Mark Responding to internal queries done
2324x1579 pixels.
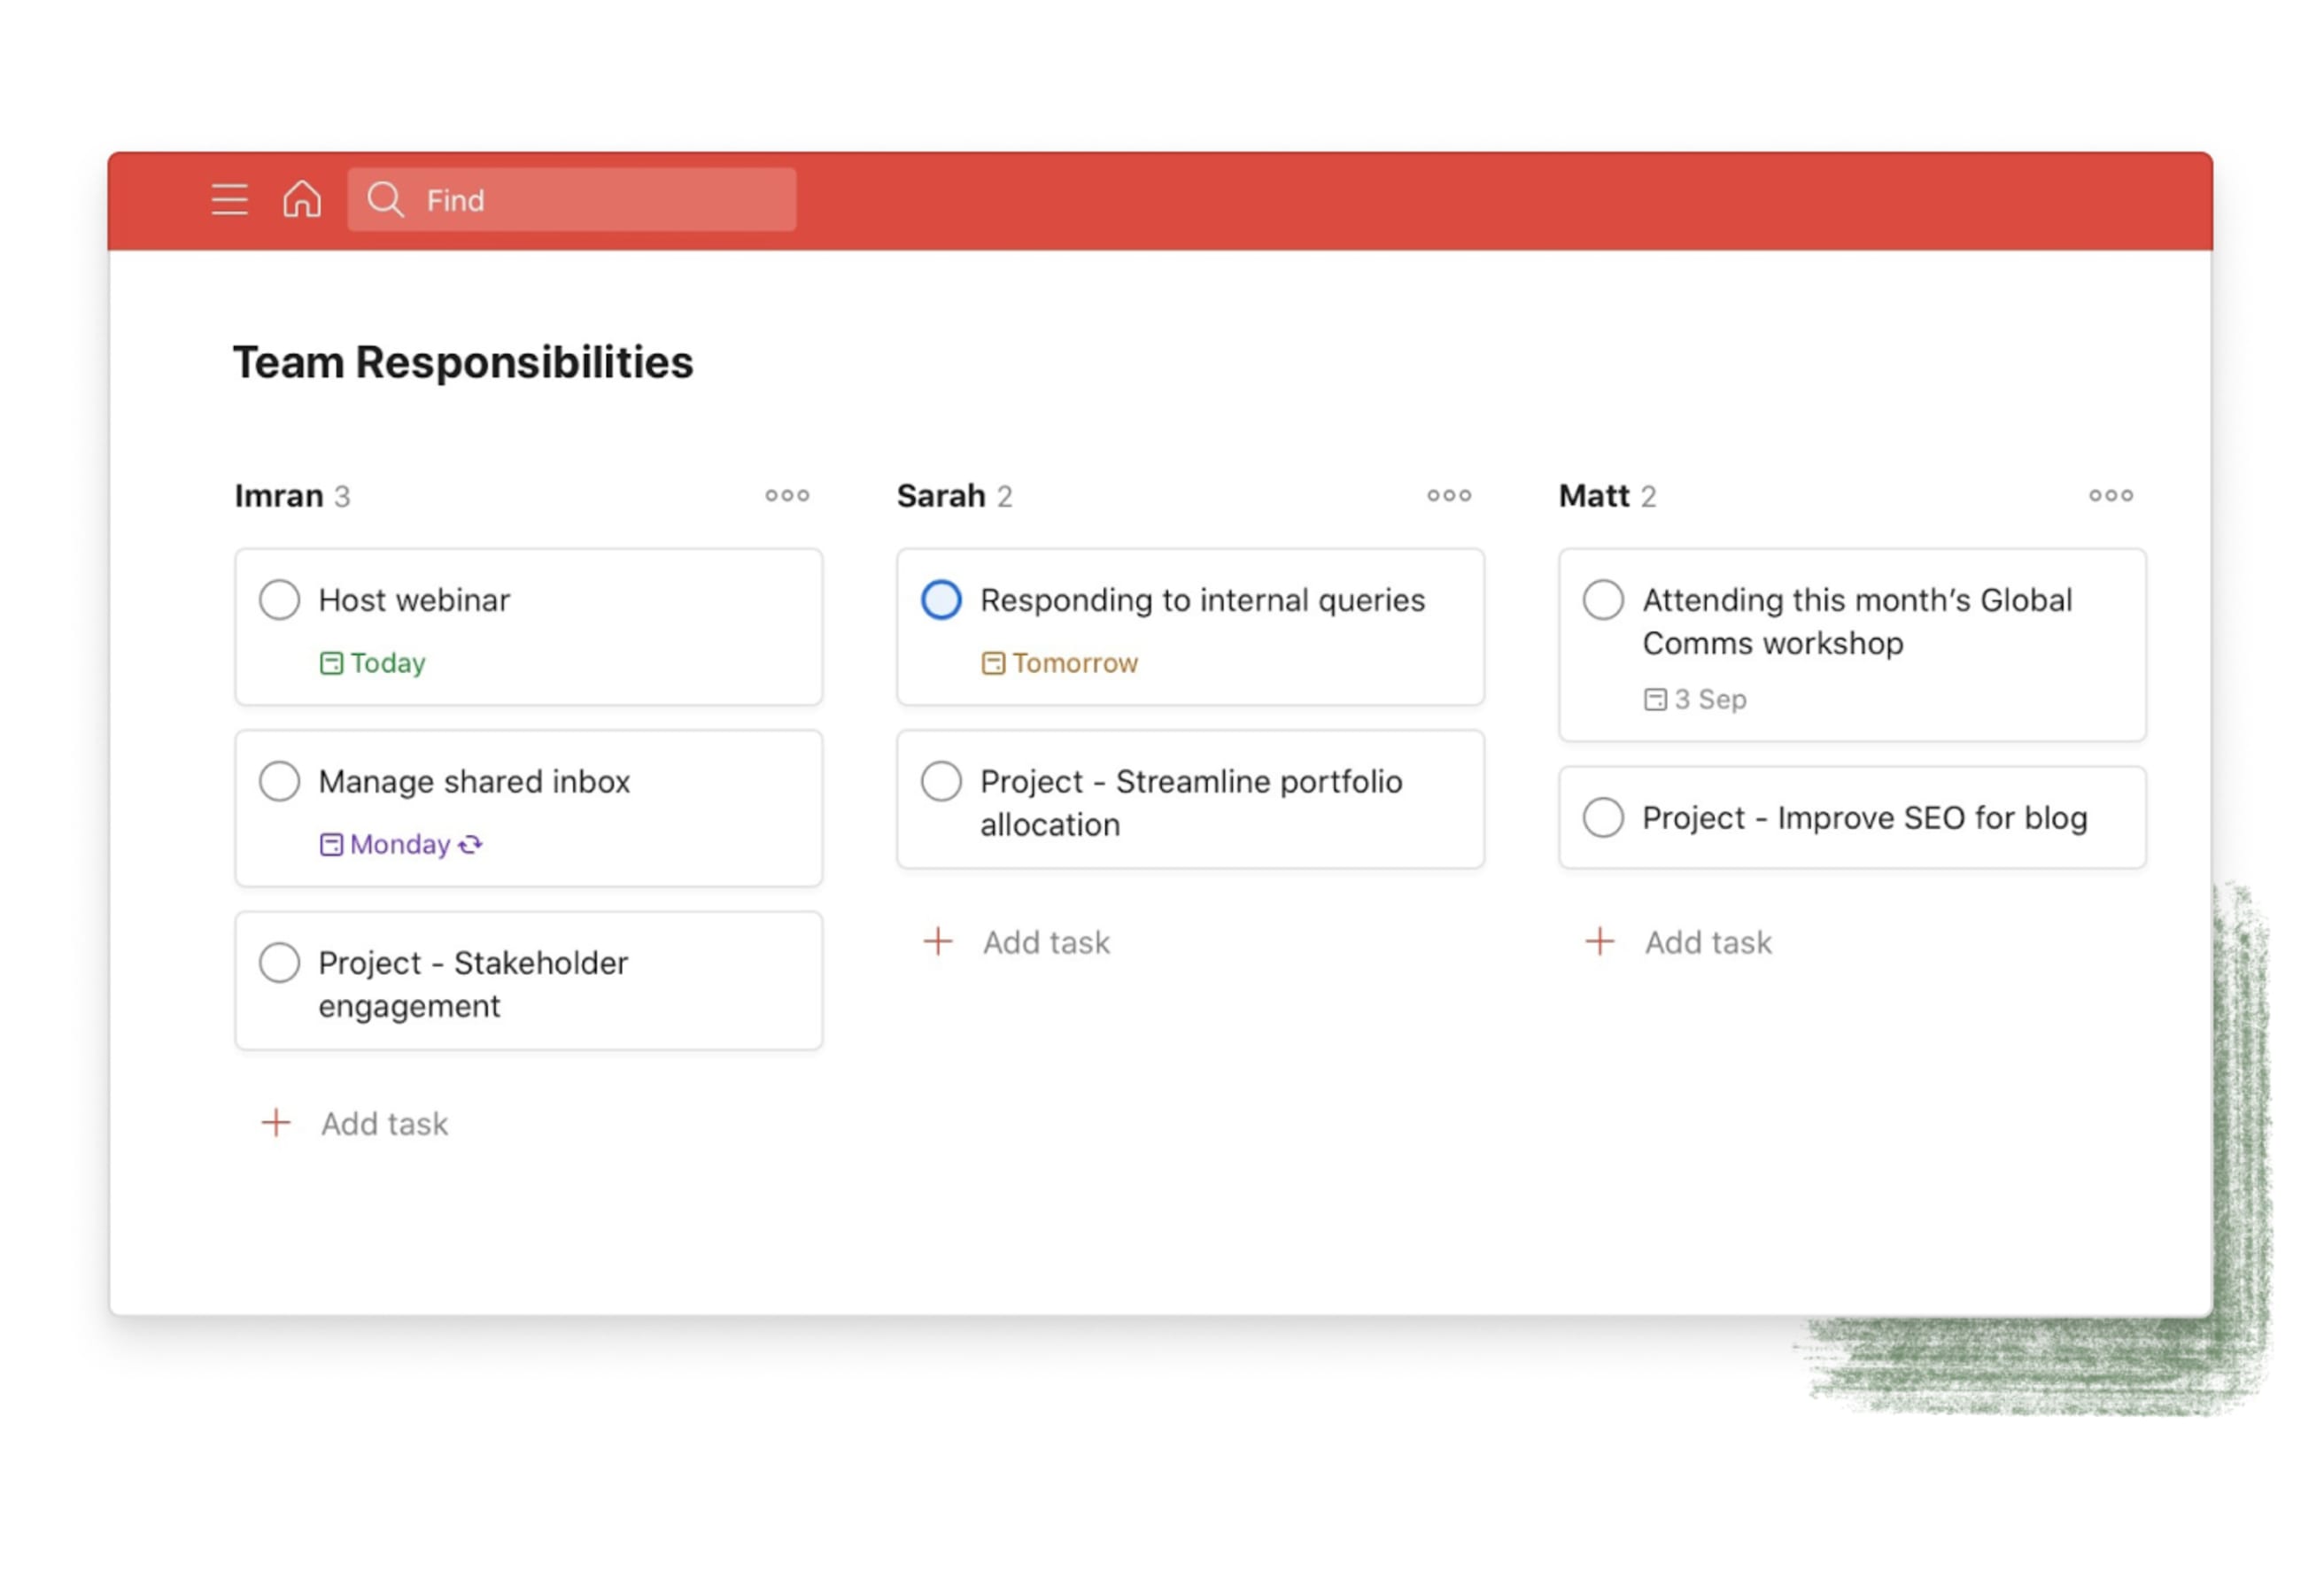pos(941,600)
